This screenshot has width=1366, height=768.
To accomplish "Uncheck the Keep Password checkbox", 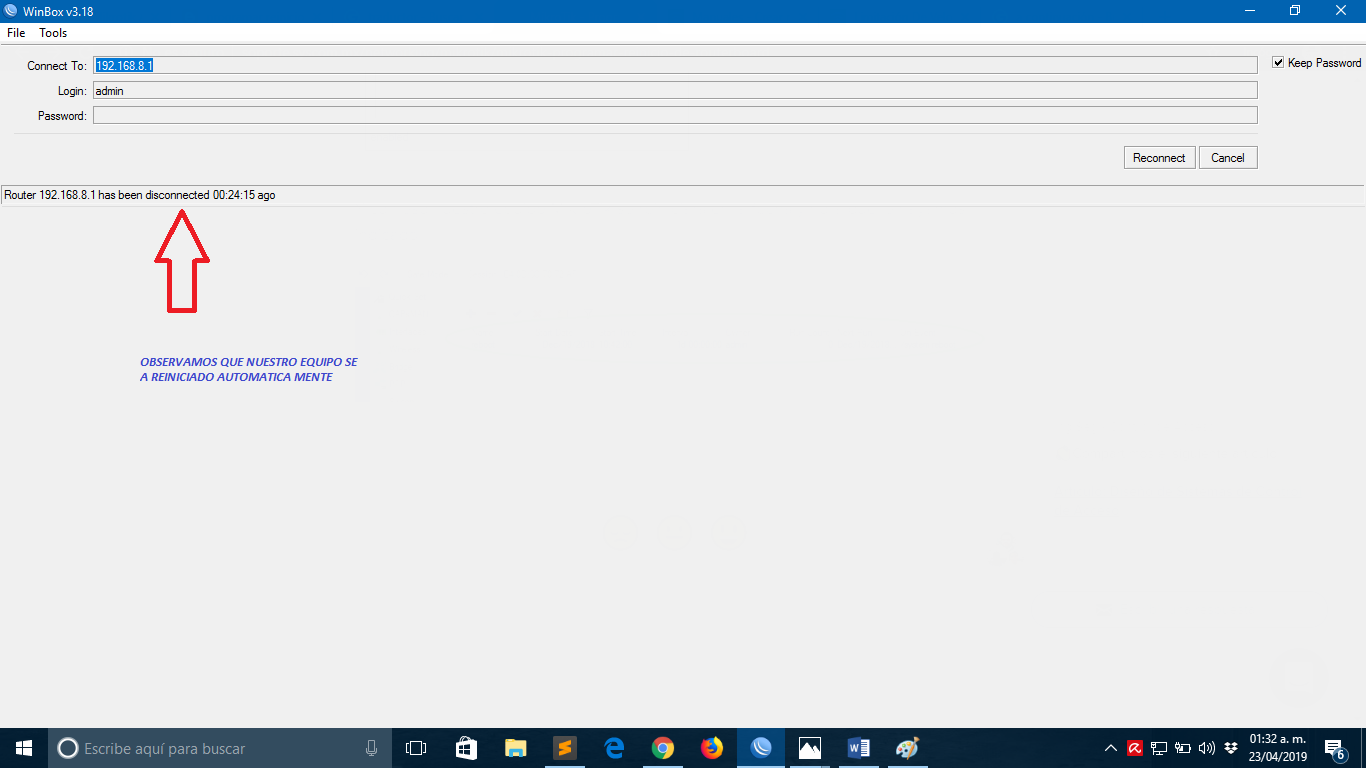I will point(1278,63).
